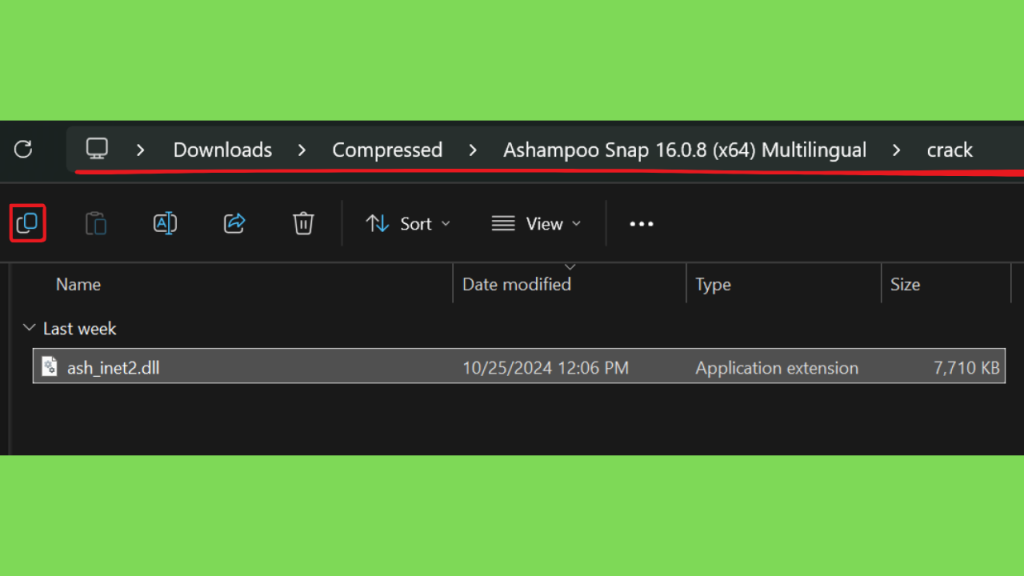Sort by the Name column header

click(x=78, y=284)
